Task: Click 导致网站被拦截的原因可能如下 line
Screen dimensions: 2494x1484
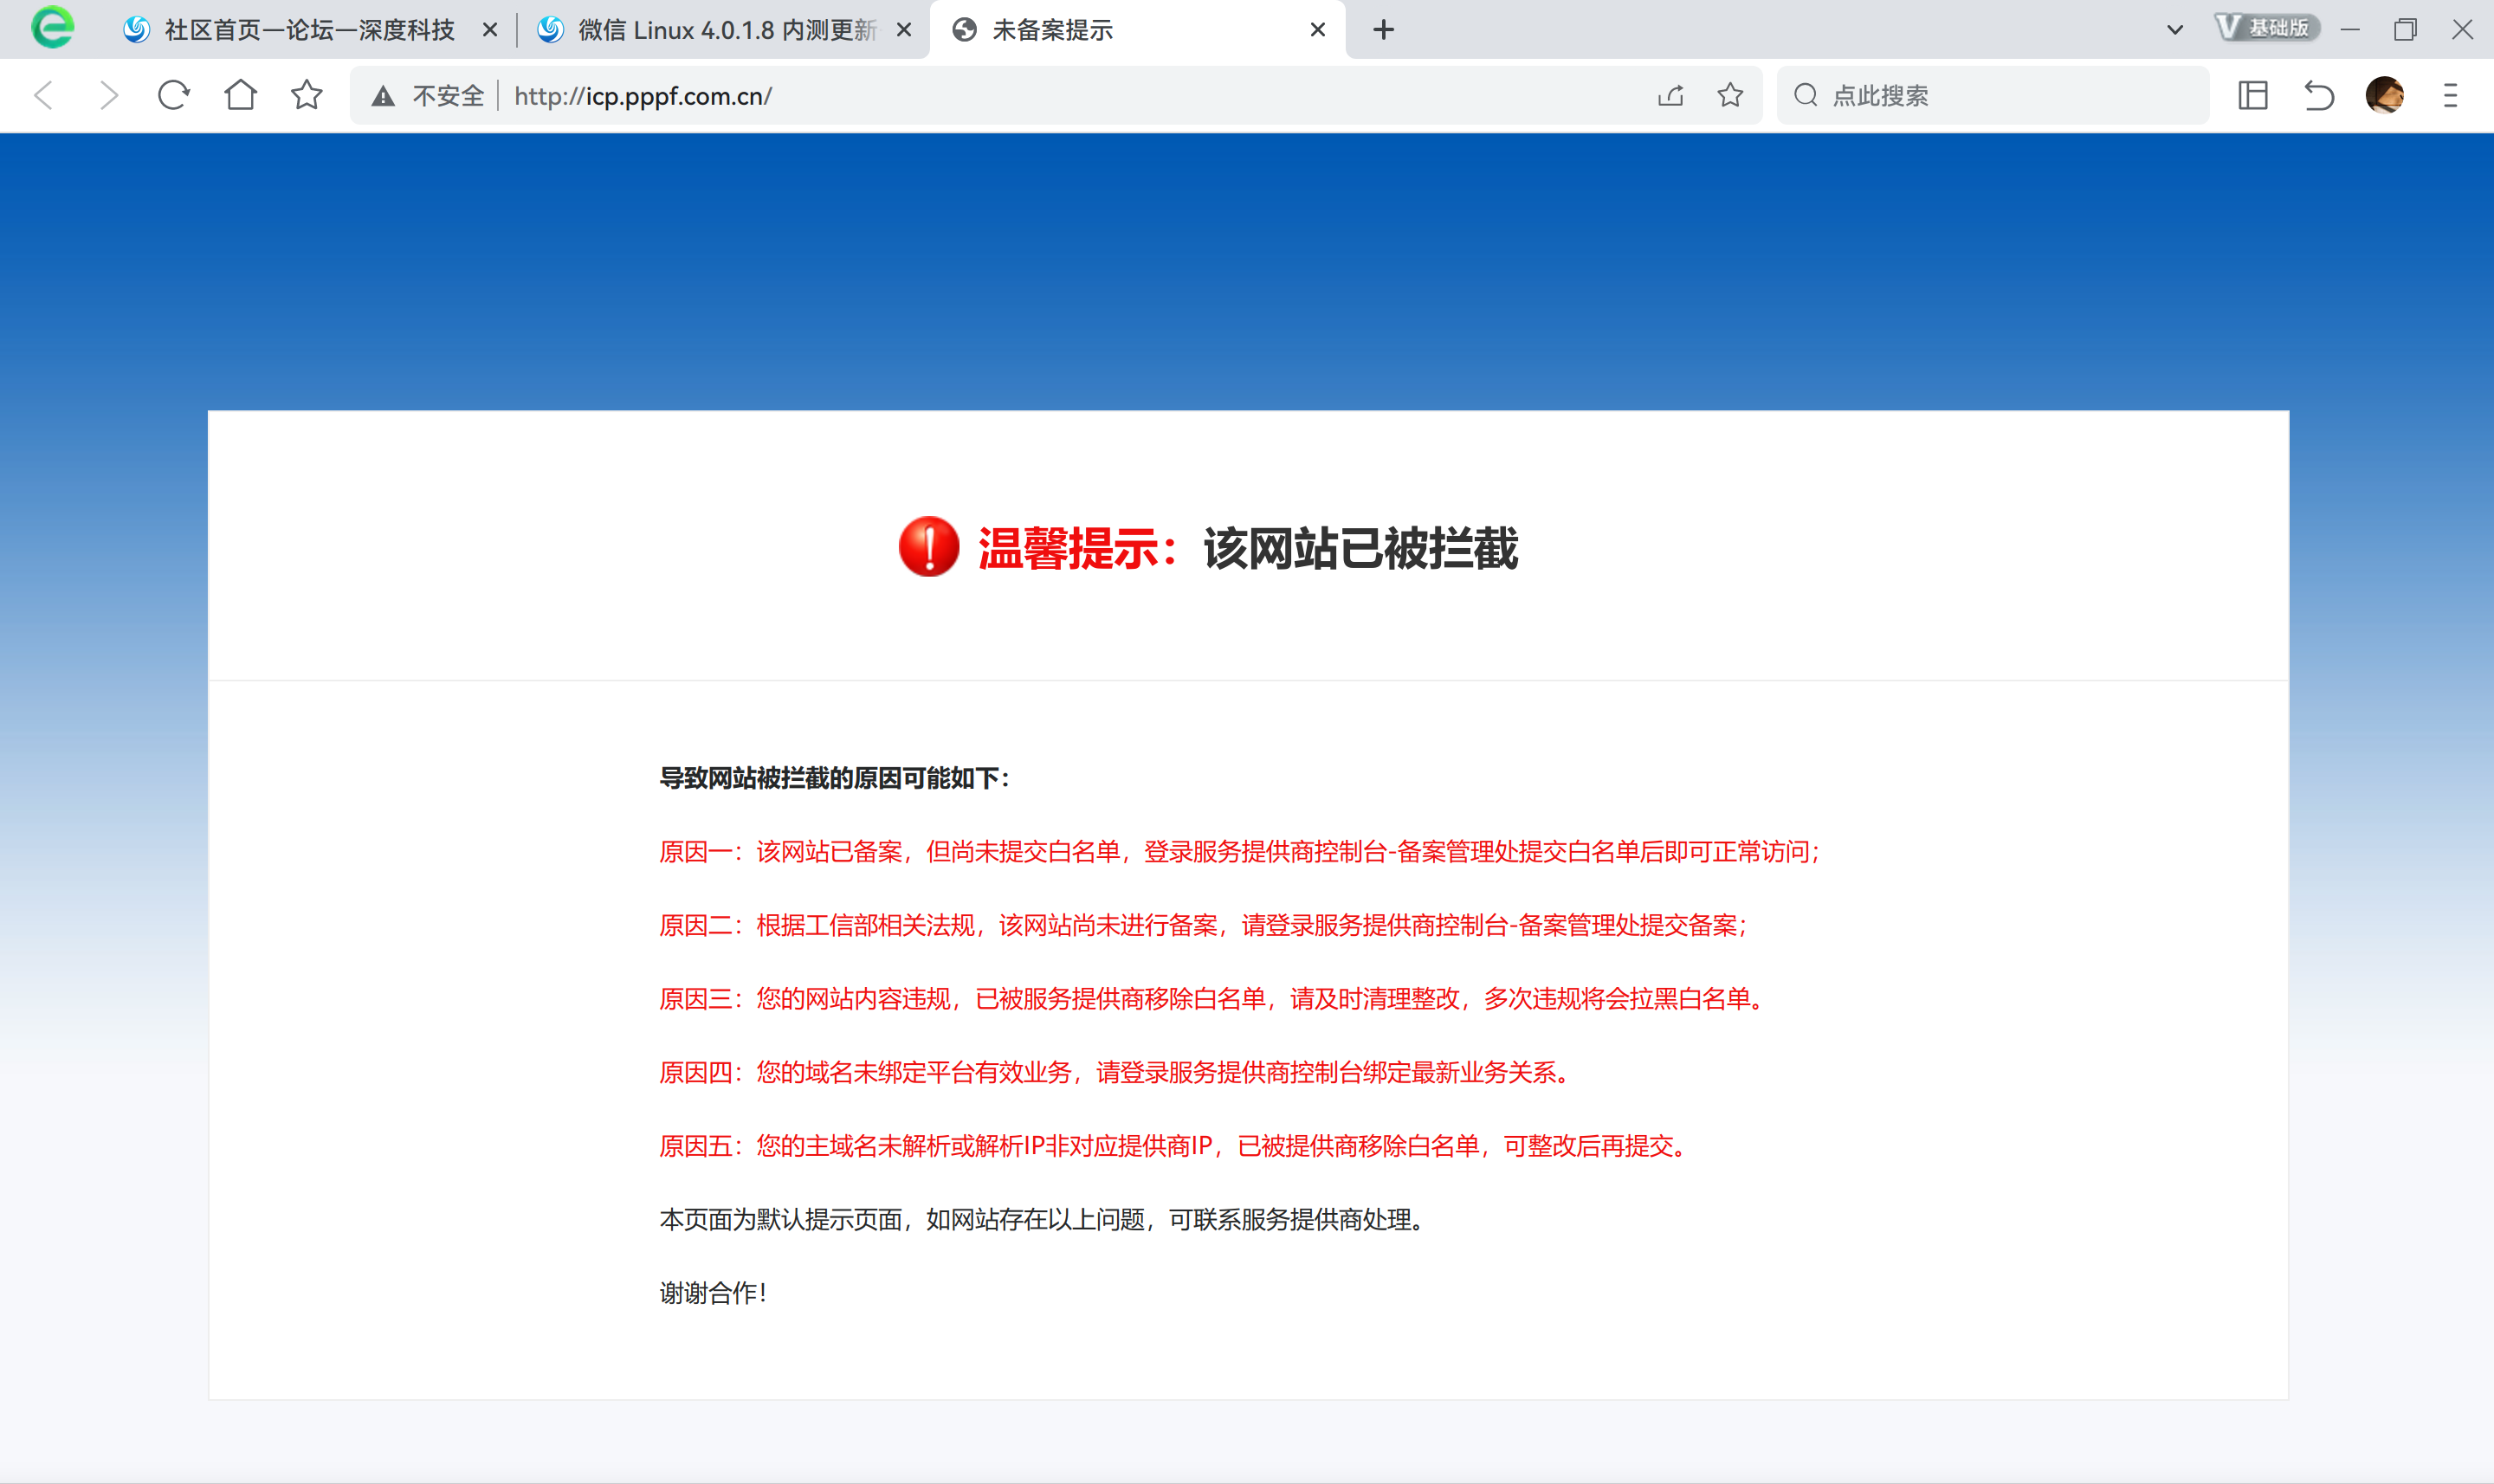Action: tap(835, 778)
